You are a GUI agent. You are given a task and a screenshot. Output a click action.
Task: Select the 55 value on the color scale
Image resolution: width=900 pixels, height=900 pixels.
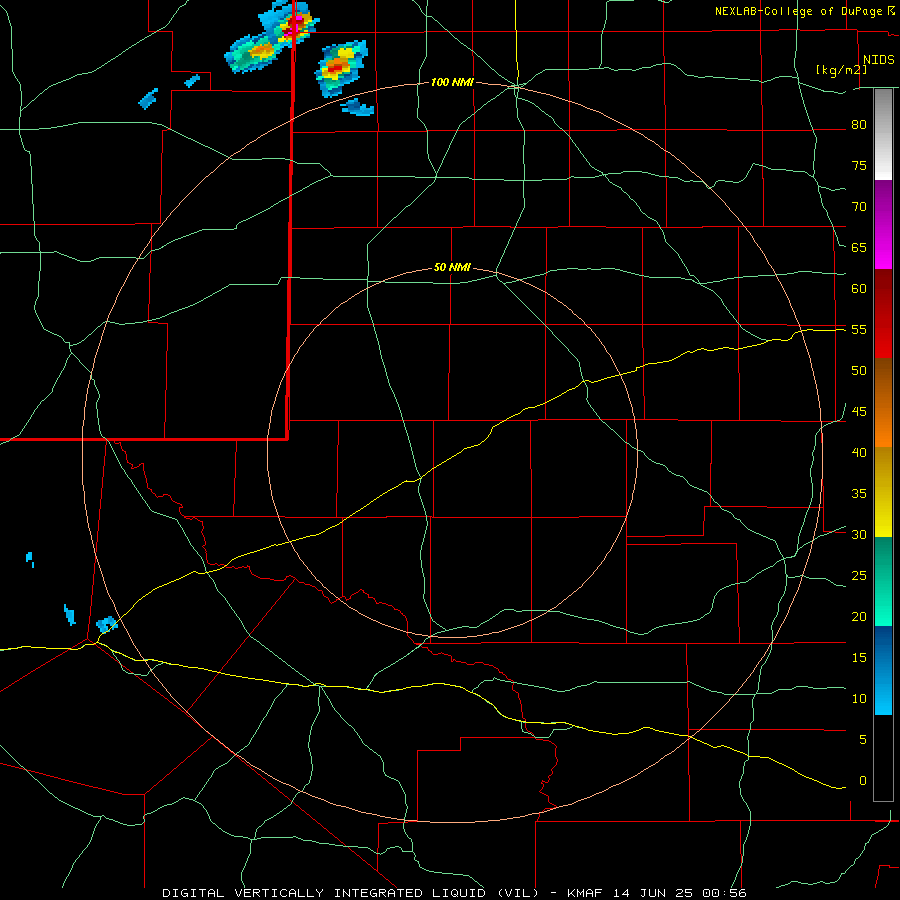[859, 330]
